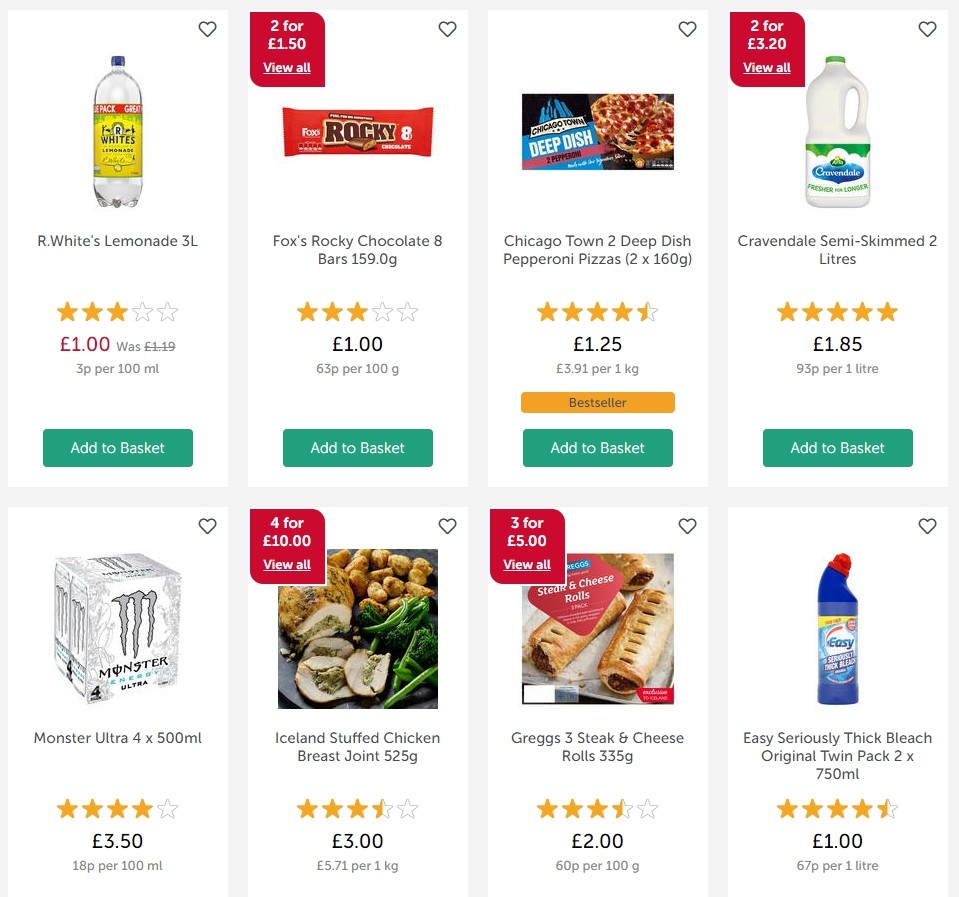View all items in the 2 for £1.50 offer

click(286, 67)
